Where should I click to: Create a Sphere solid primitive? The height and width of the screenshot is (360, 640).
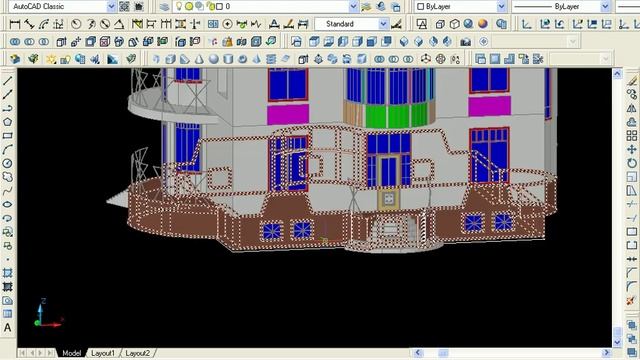click(213, 59)
